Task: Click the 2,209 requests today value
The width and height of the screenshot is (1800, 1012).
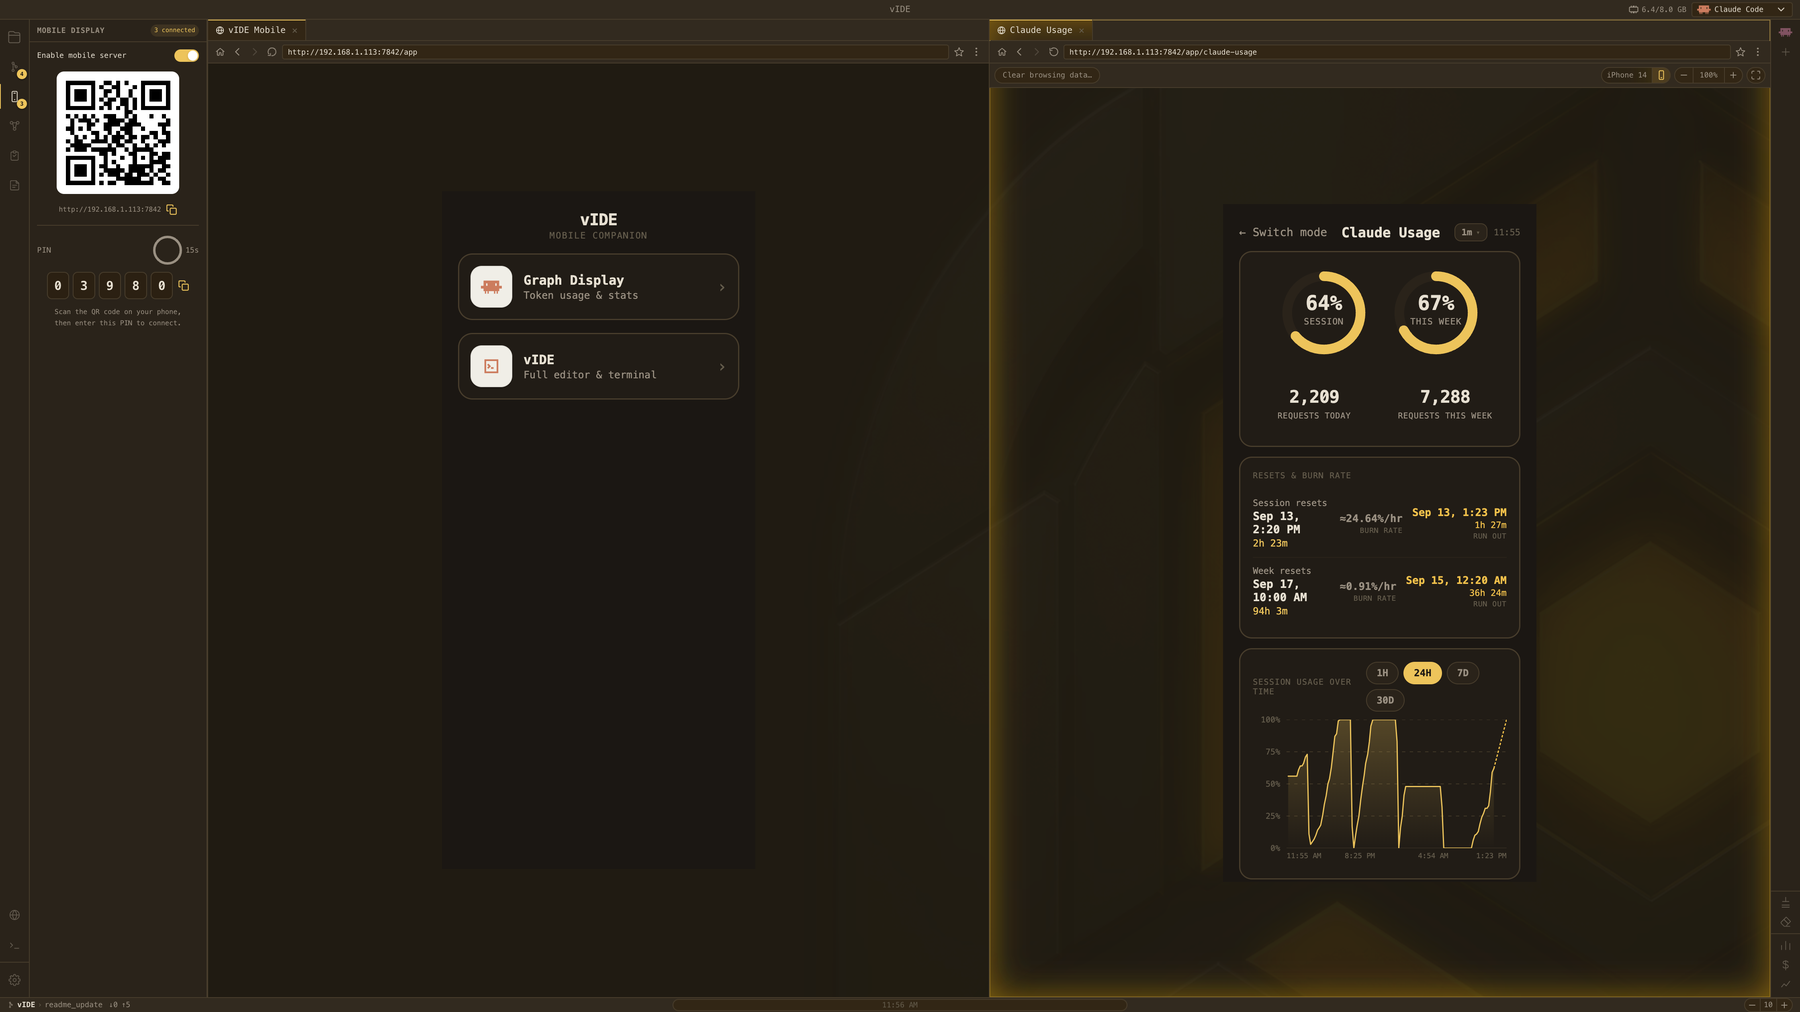Action: click(x=1314, y=397)
